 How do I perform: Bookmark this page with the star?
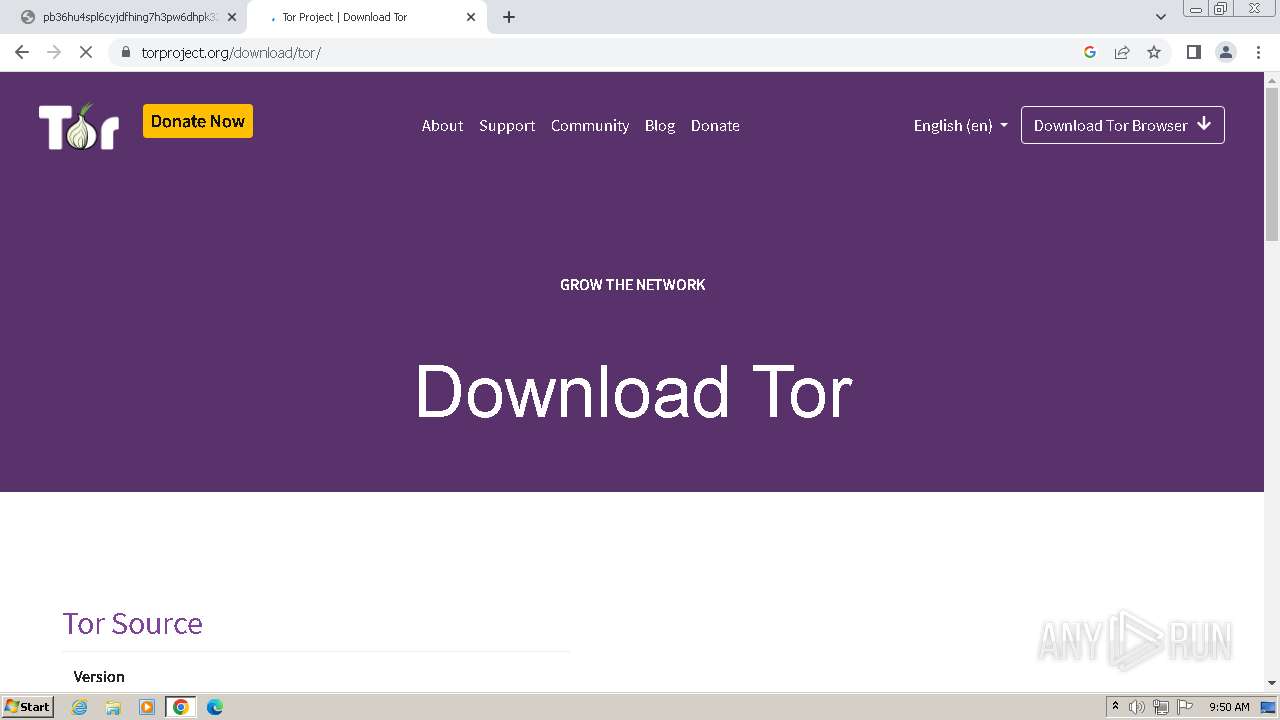(1154, 52)
